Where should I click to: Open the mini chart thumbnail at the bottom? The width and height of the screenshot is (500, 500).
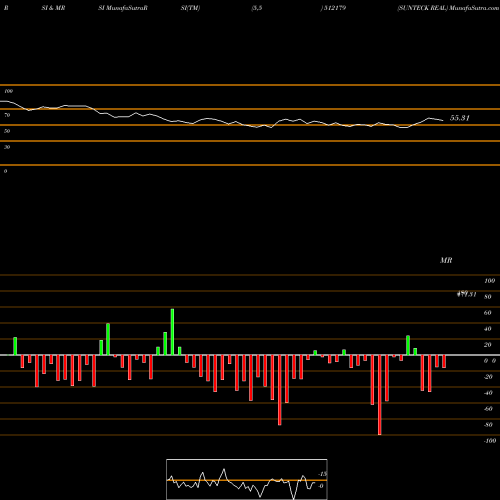[x=247, y=479]
